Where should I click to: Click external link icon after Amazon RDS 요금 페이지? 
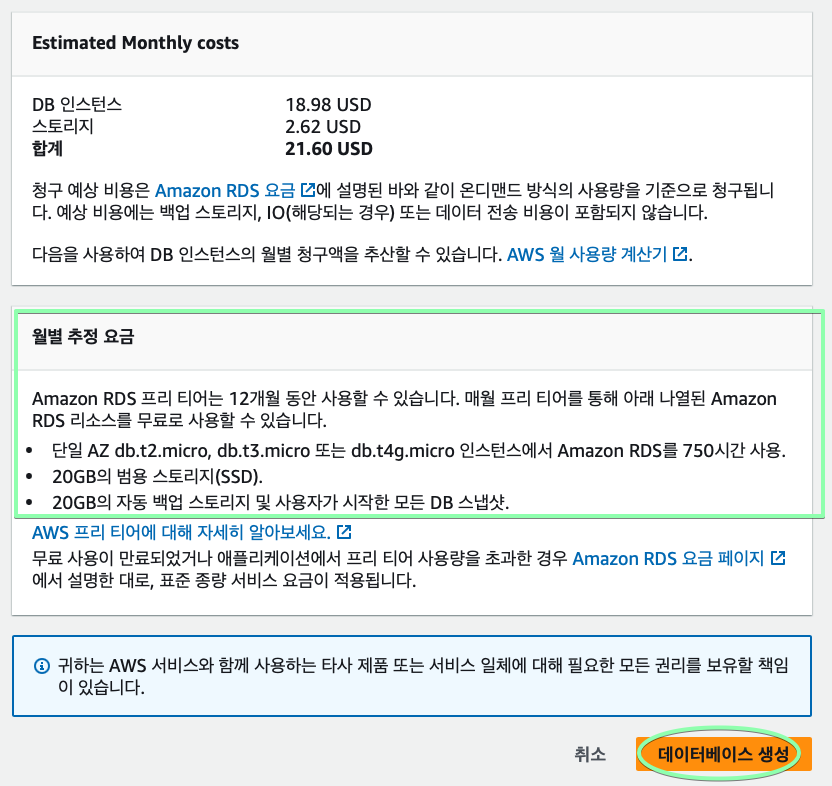778,558
